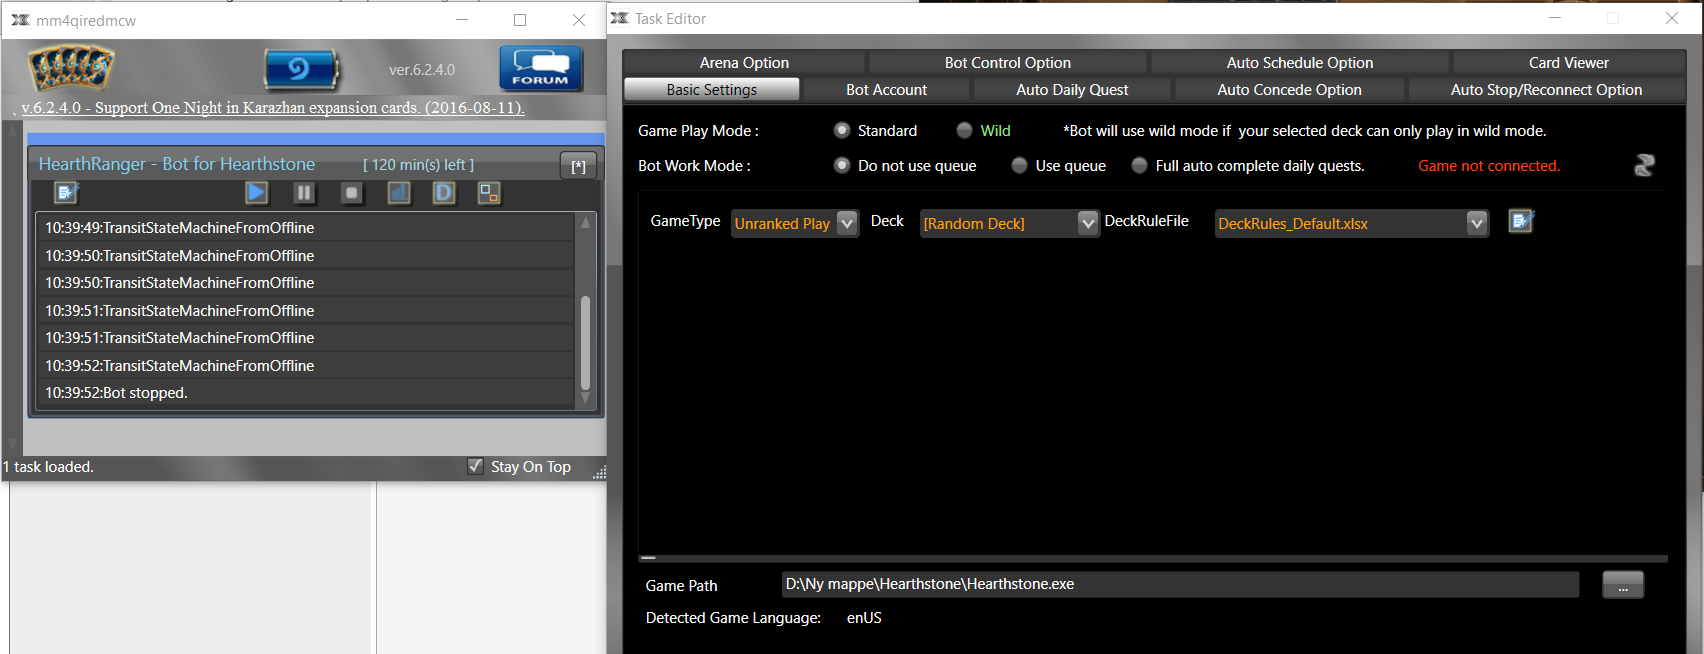Click the enUS detected language value
The image size is (1704, 654).
point(864,618)
